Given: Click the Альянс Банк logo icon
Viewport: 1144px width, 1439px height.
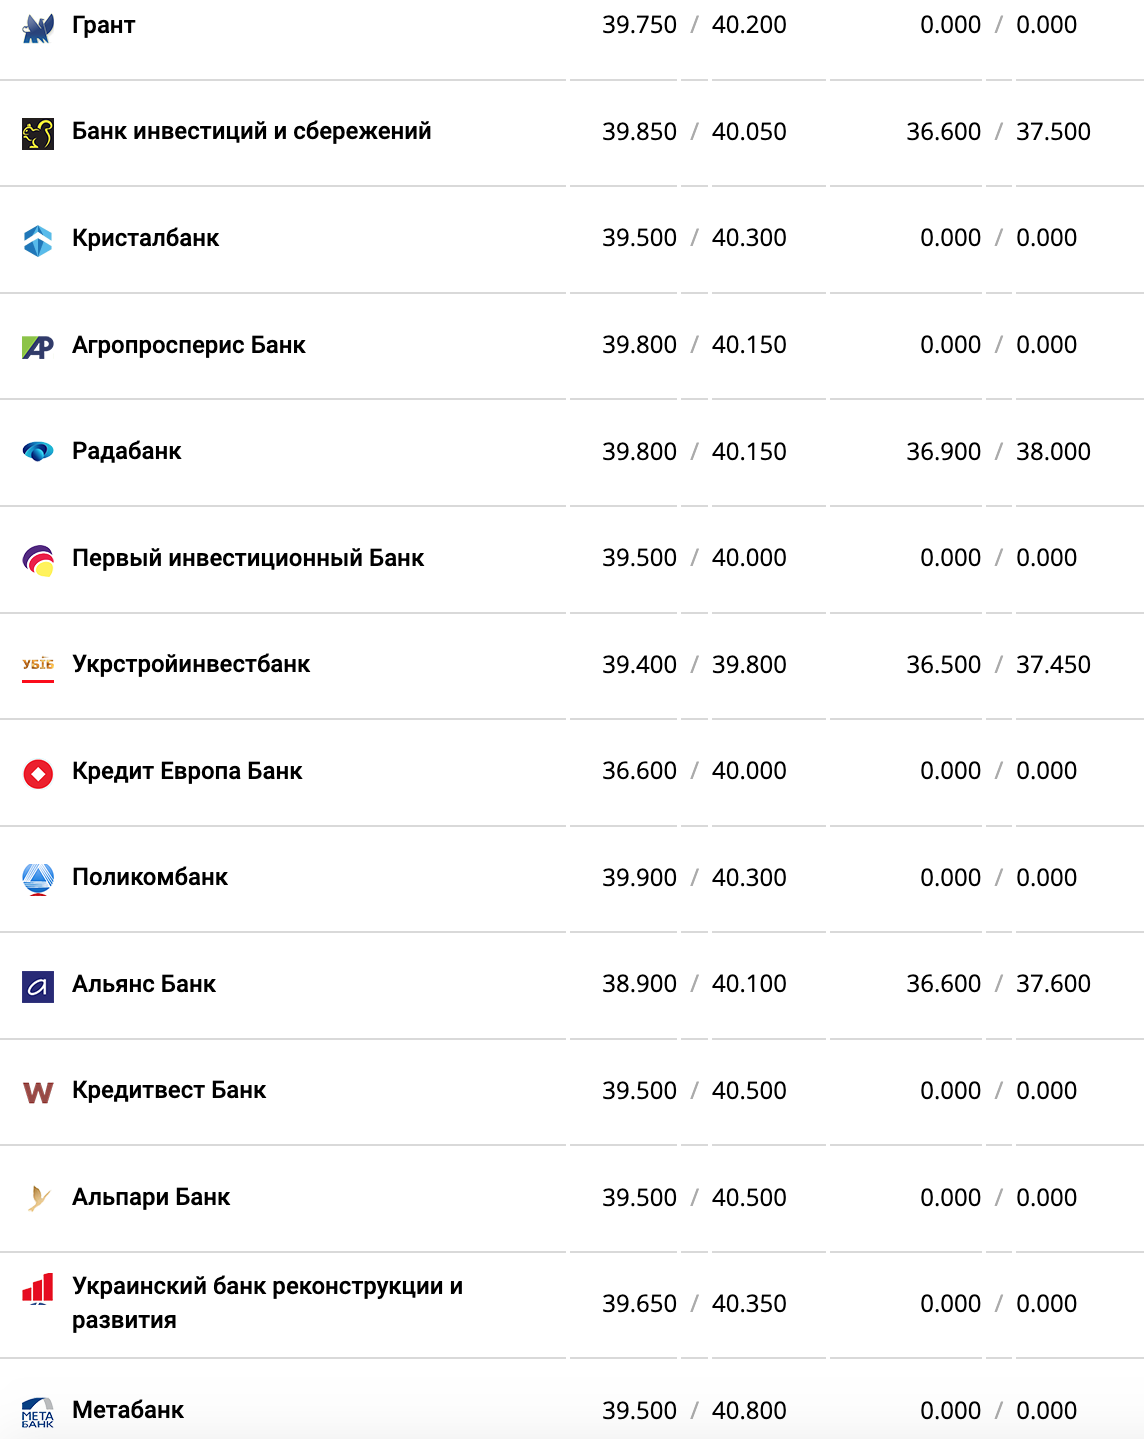Looking at the screenshot, I should coord(38,986).
